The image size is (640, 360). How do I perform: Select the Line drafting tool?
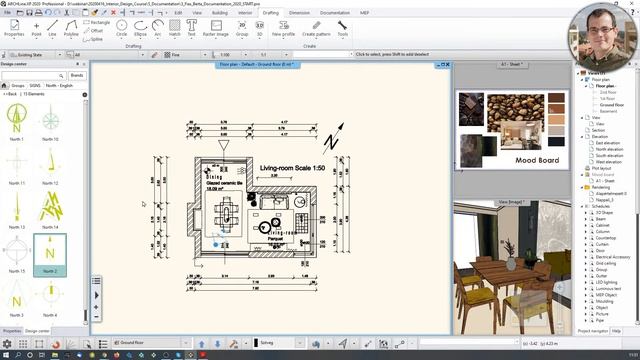(52, 28)
